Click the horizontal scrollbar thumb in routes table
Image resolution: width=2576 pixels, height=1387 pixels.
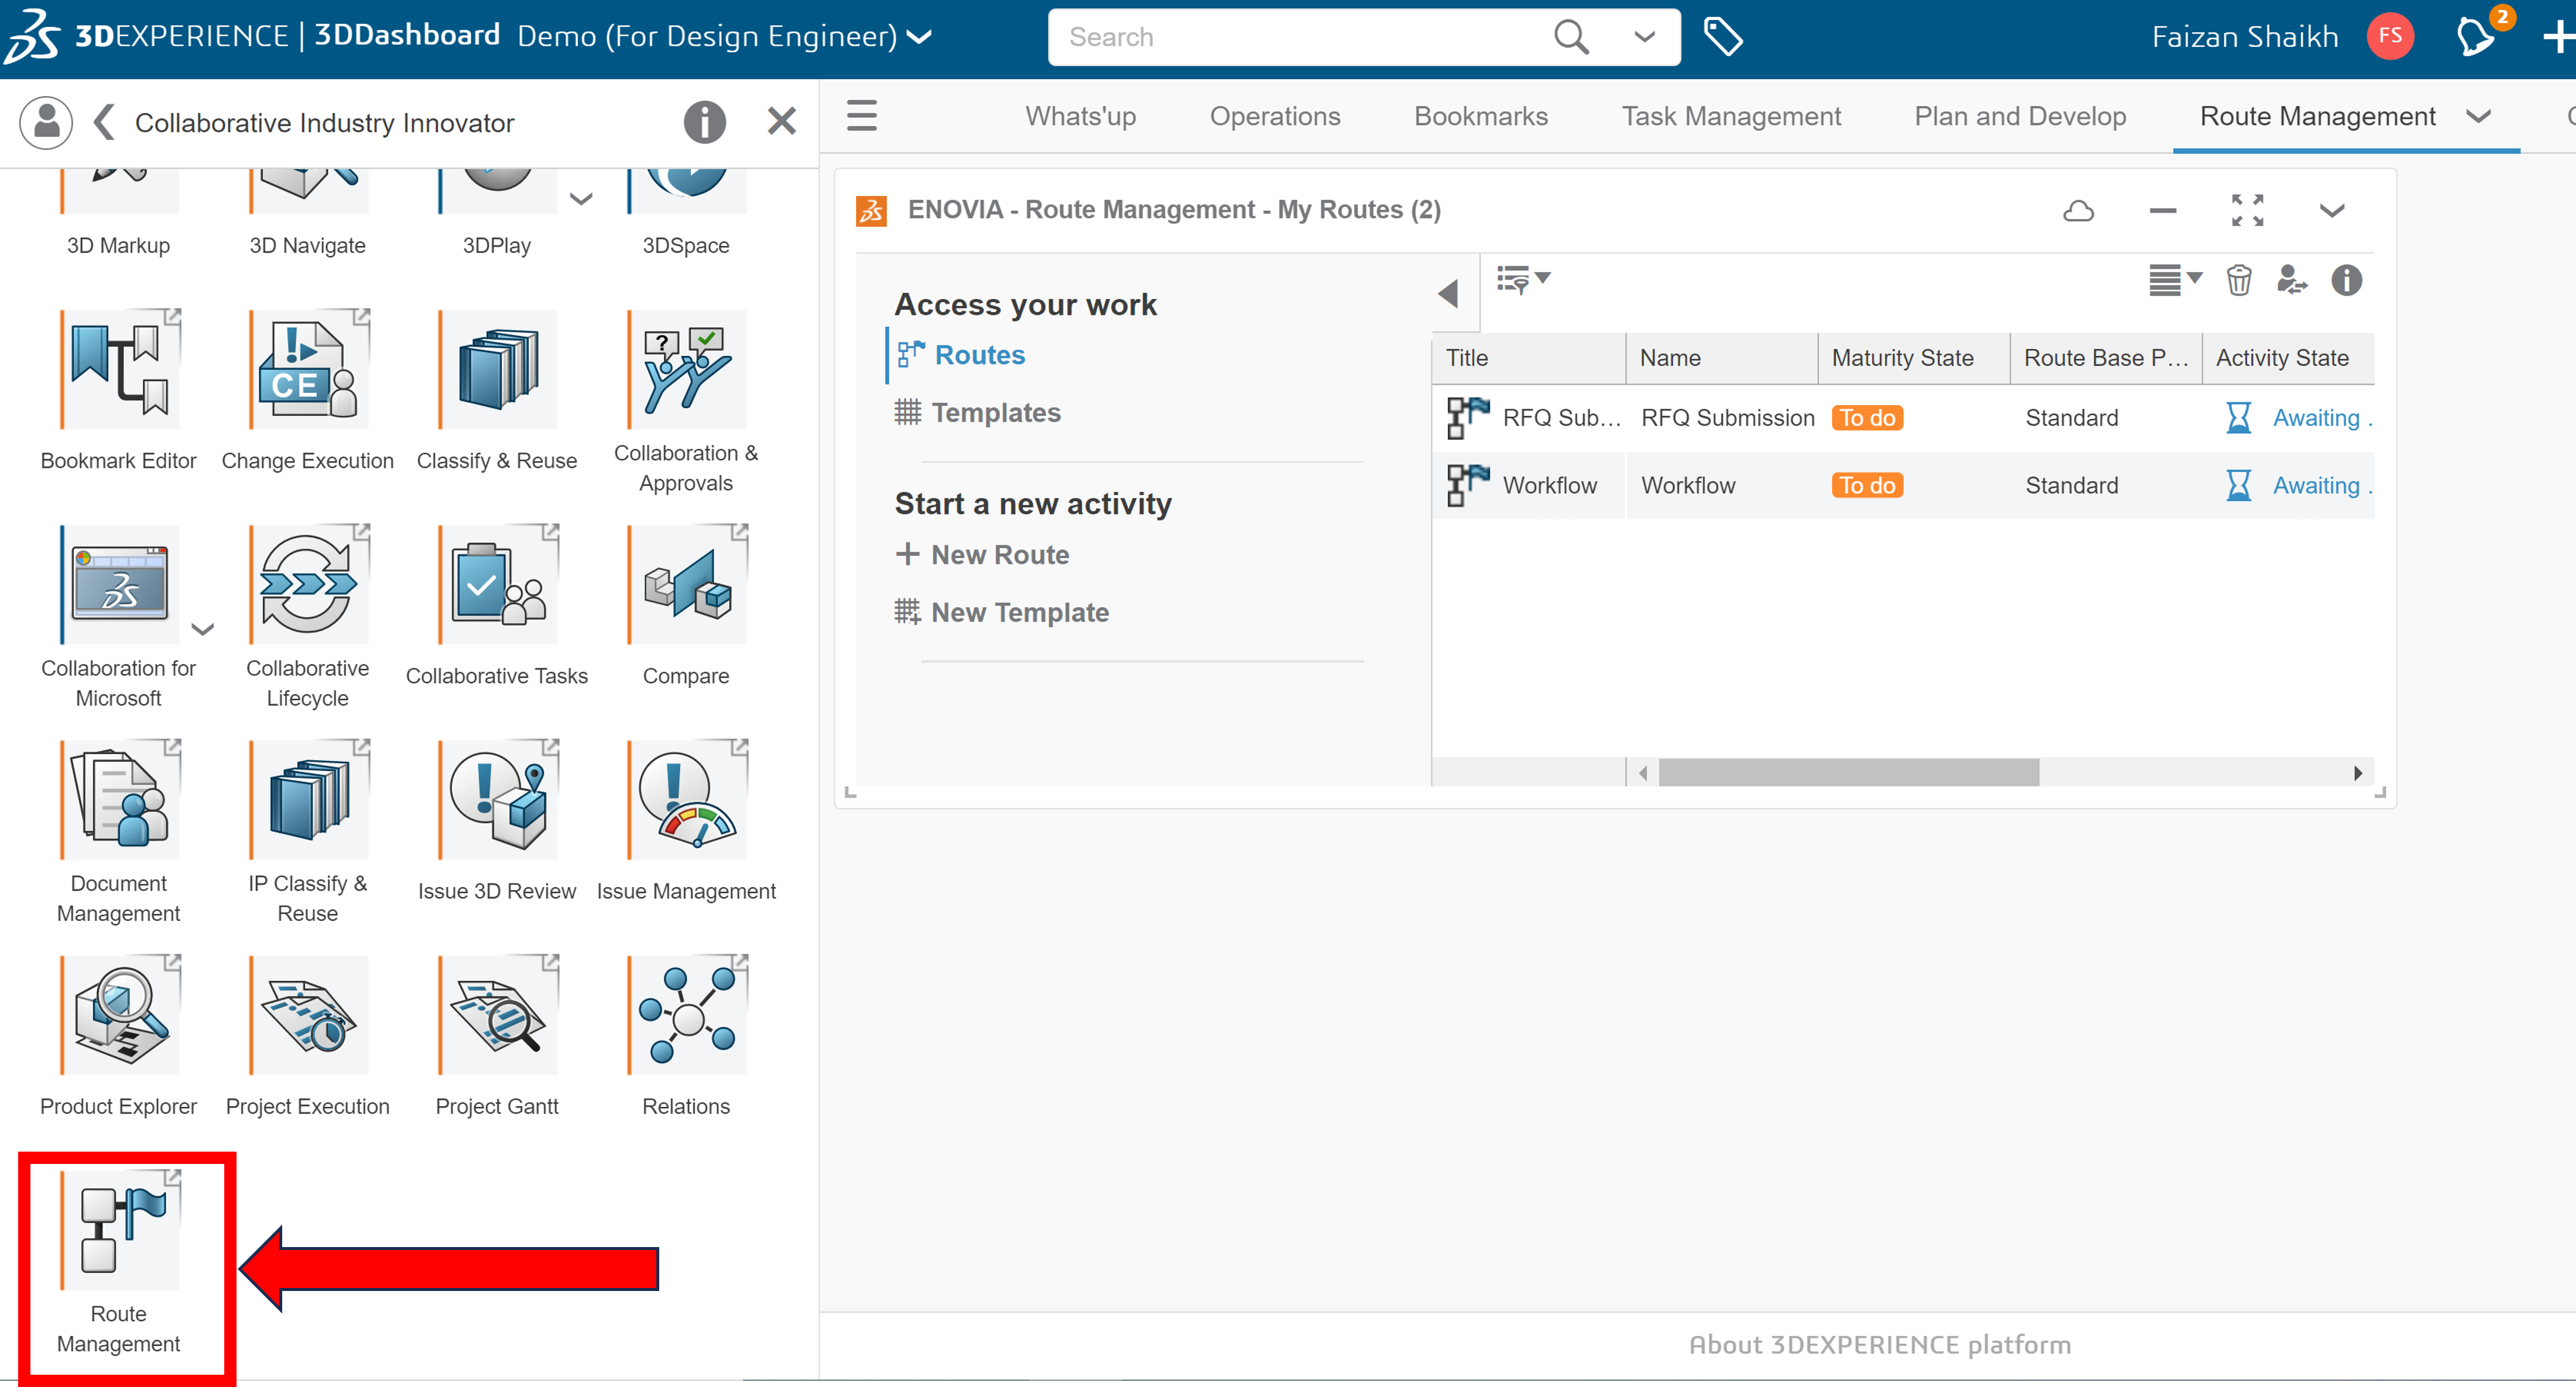[x=1848, y=772]
